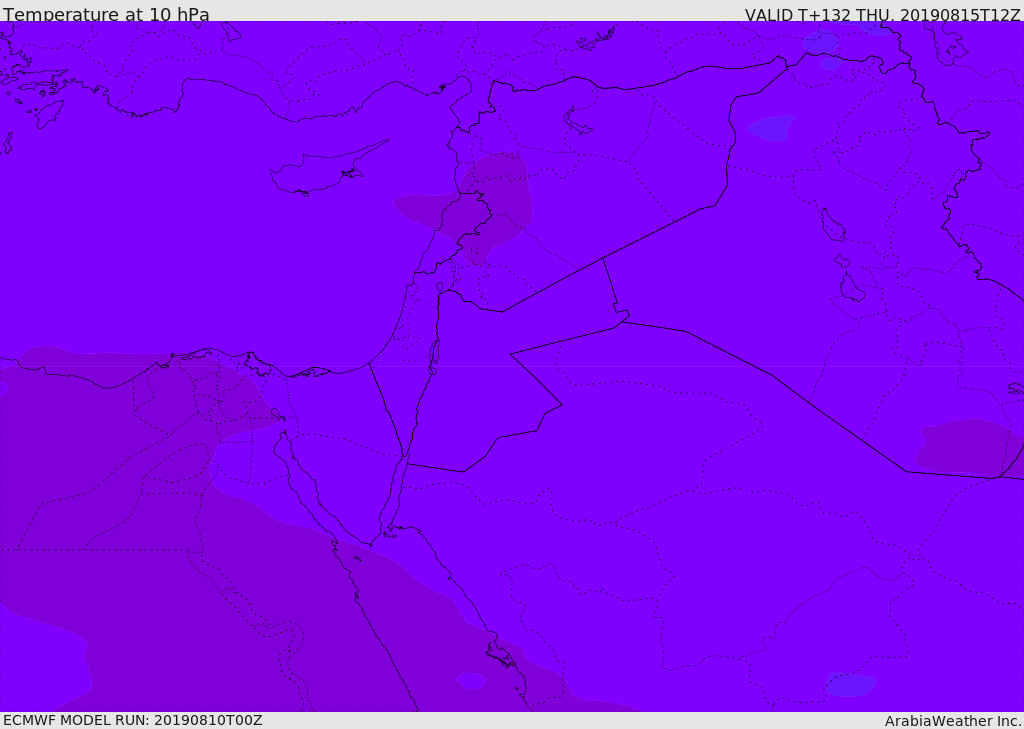Click the 'ArabiaWeather Inc.' credit text
Image resolution: width=1024 pixels, height=729 pixels.
point(953,721)
